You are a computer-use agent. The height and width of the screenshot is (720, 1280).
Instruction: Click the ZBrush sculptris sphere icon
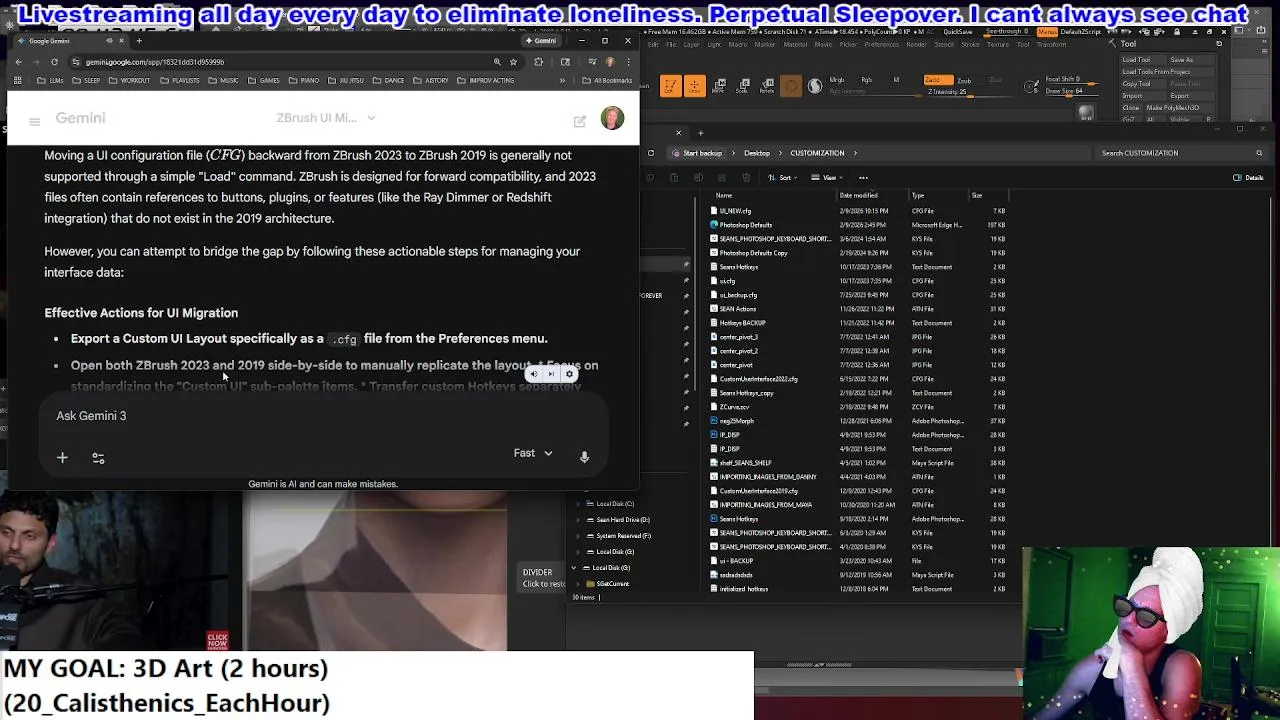click(815, 86)
